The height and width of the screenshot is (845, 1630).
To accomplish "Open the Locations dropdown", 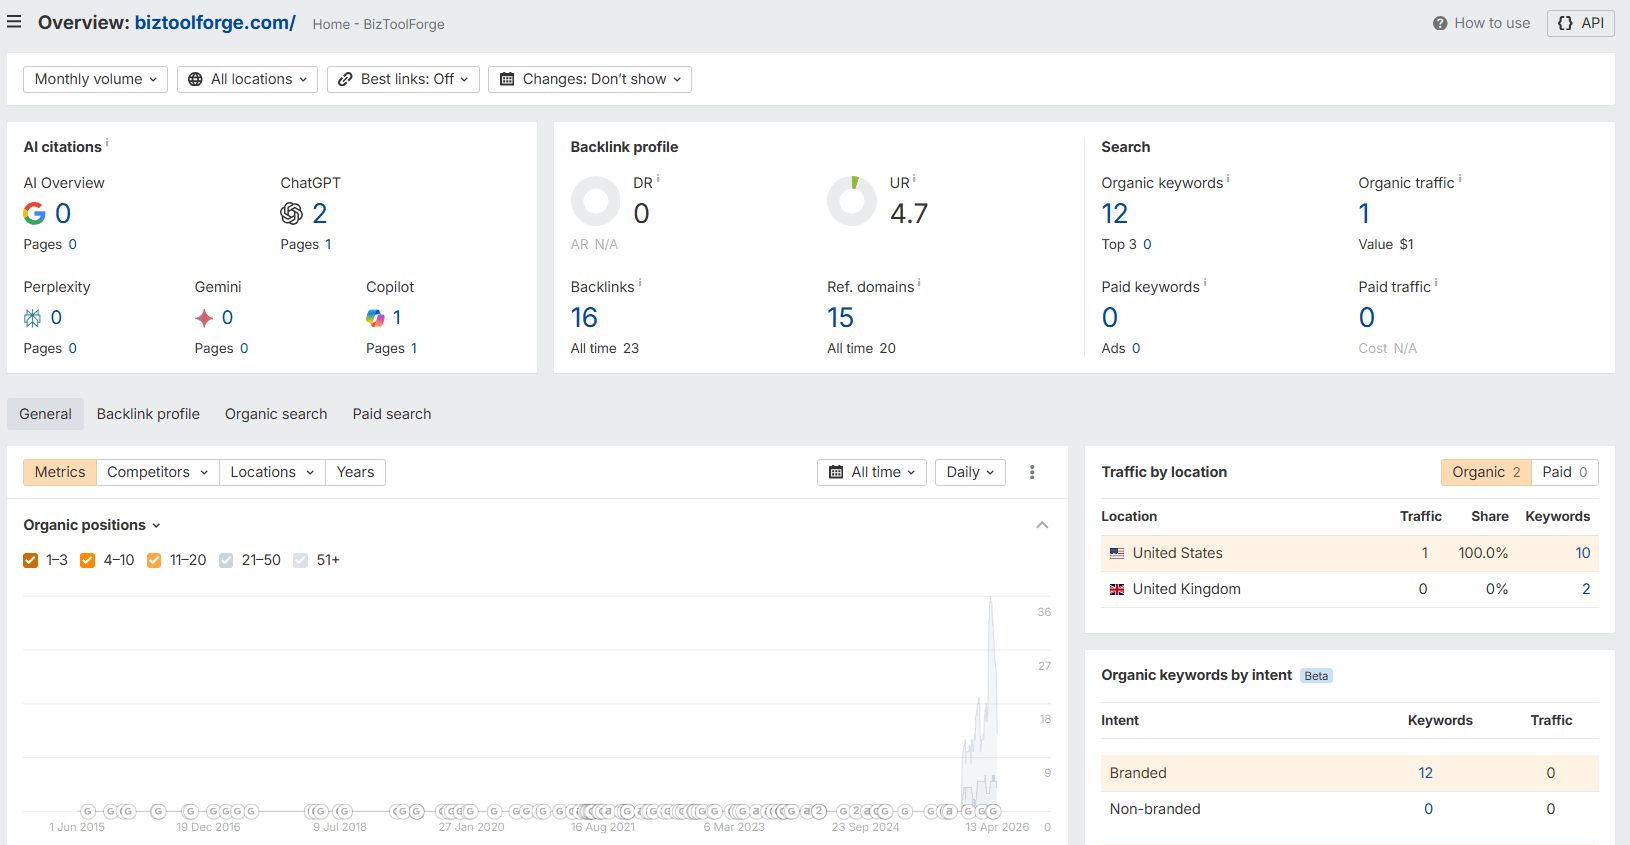I will [x=272, y=472].
